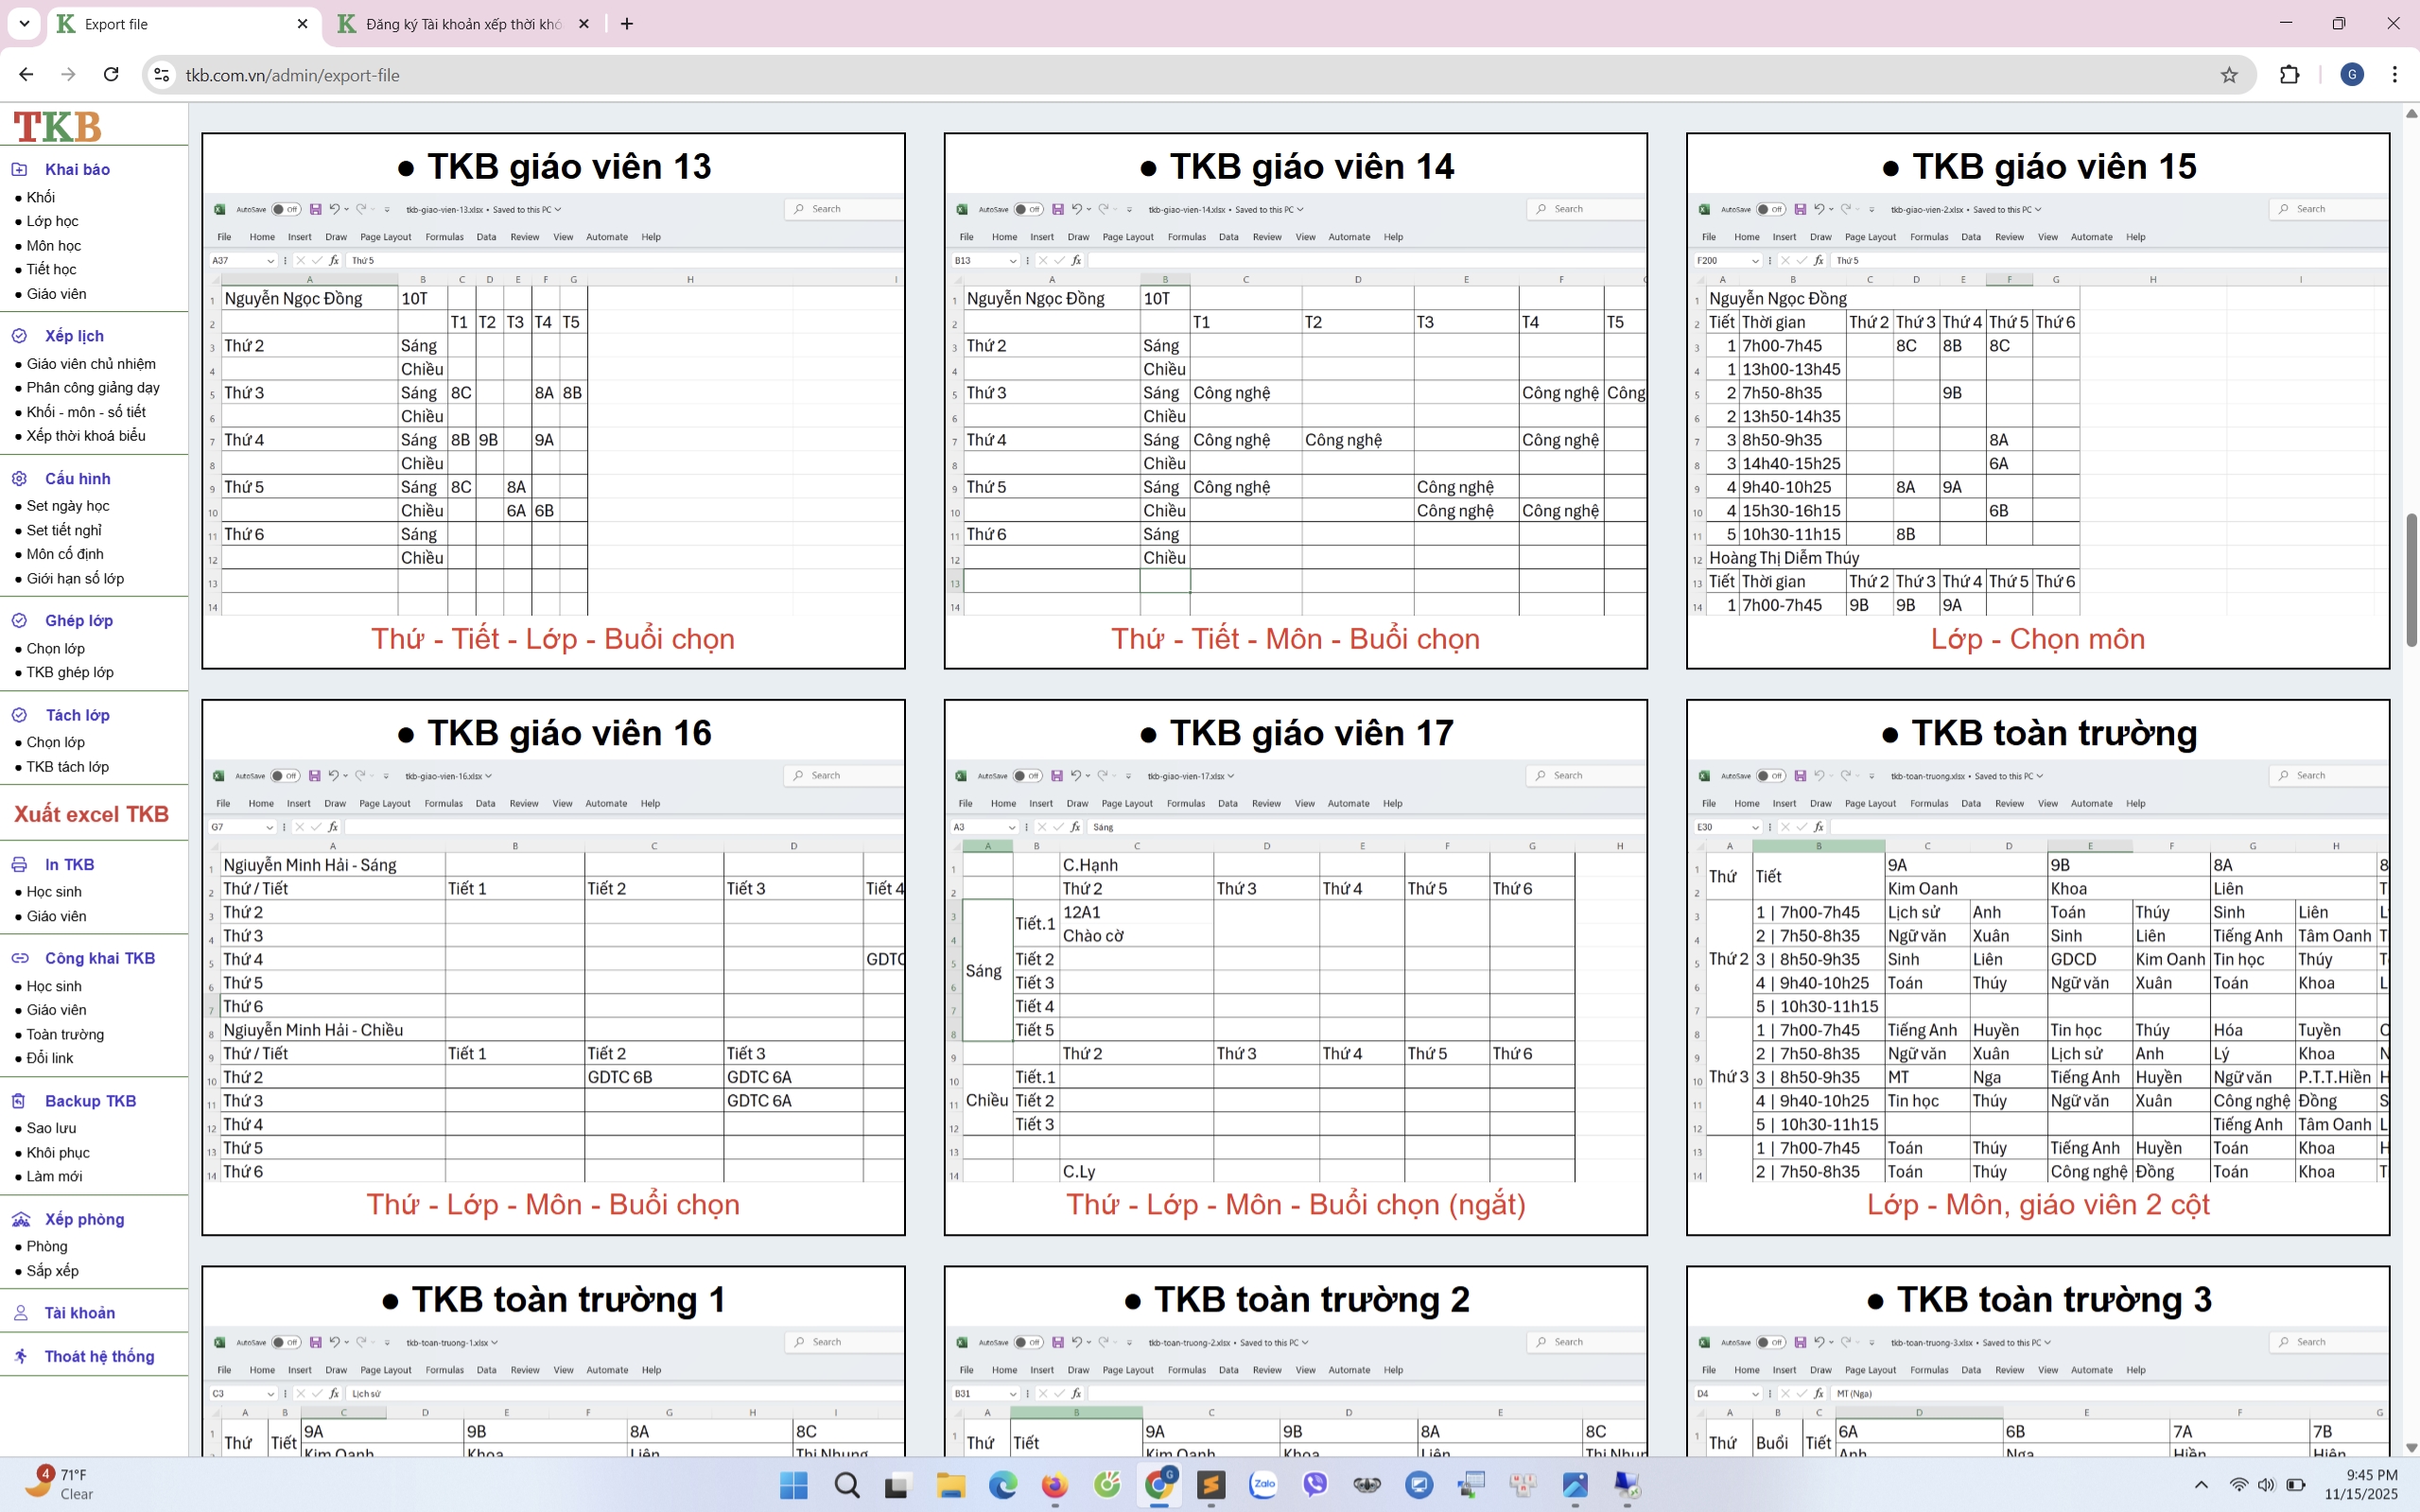
Task: Launch Firefox from the taskbar
Action: (1054, 1486)
